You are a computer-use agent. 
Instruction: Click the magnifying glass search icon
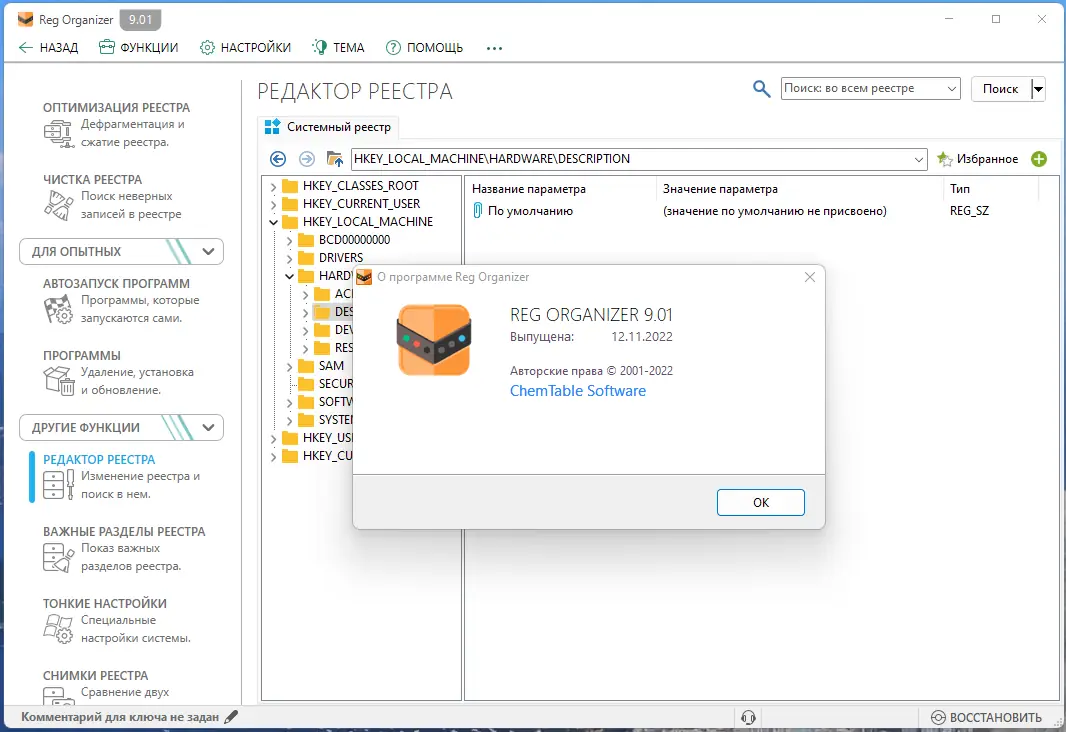tap(761, 88)
